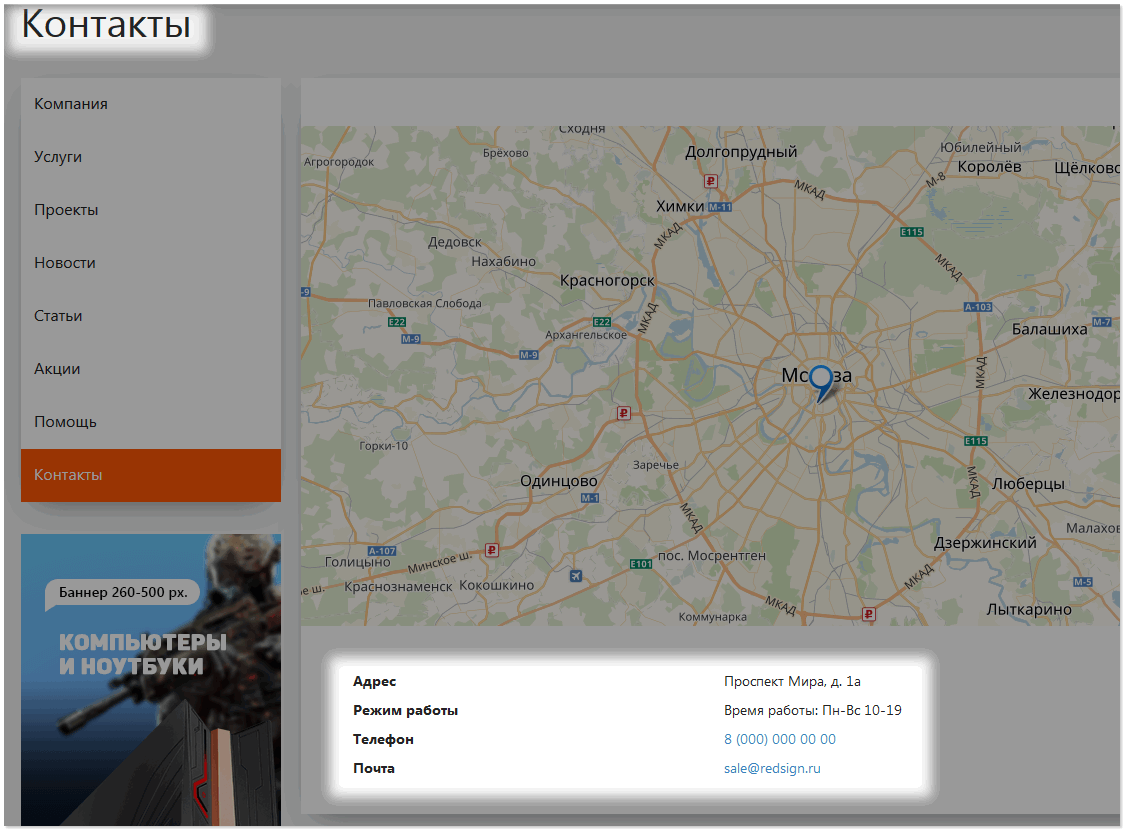Click the A-107 road sign near Голицыно
The image size is (1125, 831).
(x=382, y=551)
